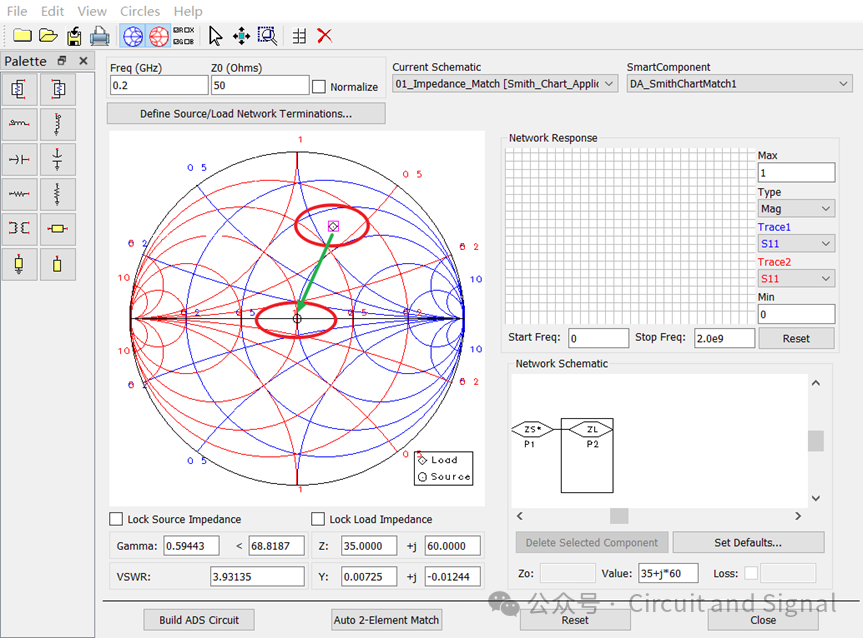Open the Circles menu

point(140,11)
